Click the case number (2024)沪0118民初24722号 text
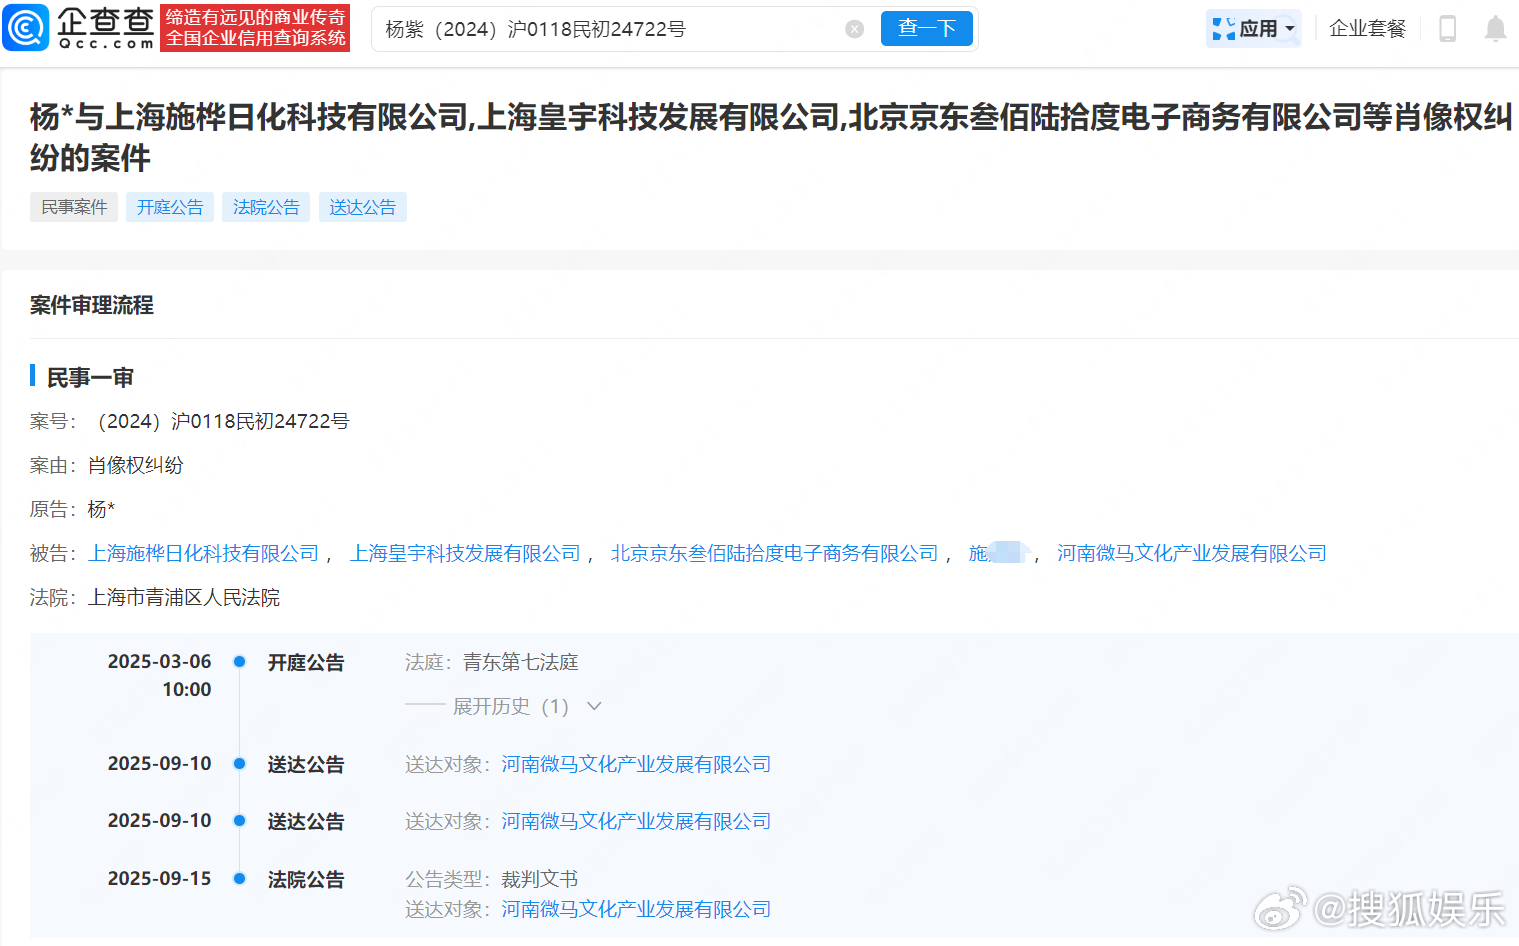The height and width of the screenshot is (946, 1519). [219, 421]
